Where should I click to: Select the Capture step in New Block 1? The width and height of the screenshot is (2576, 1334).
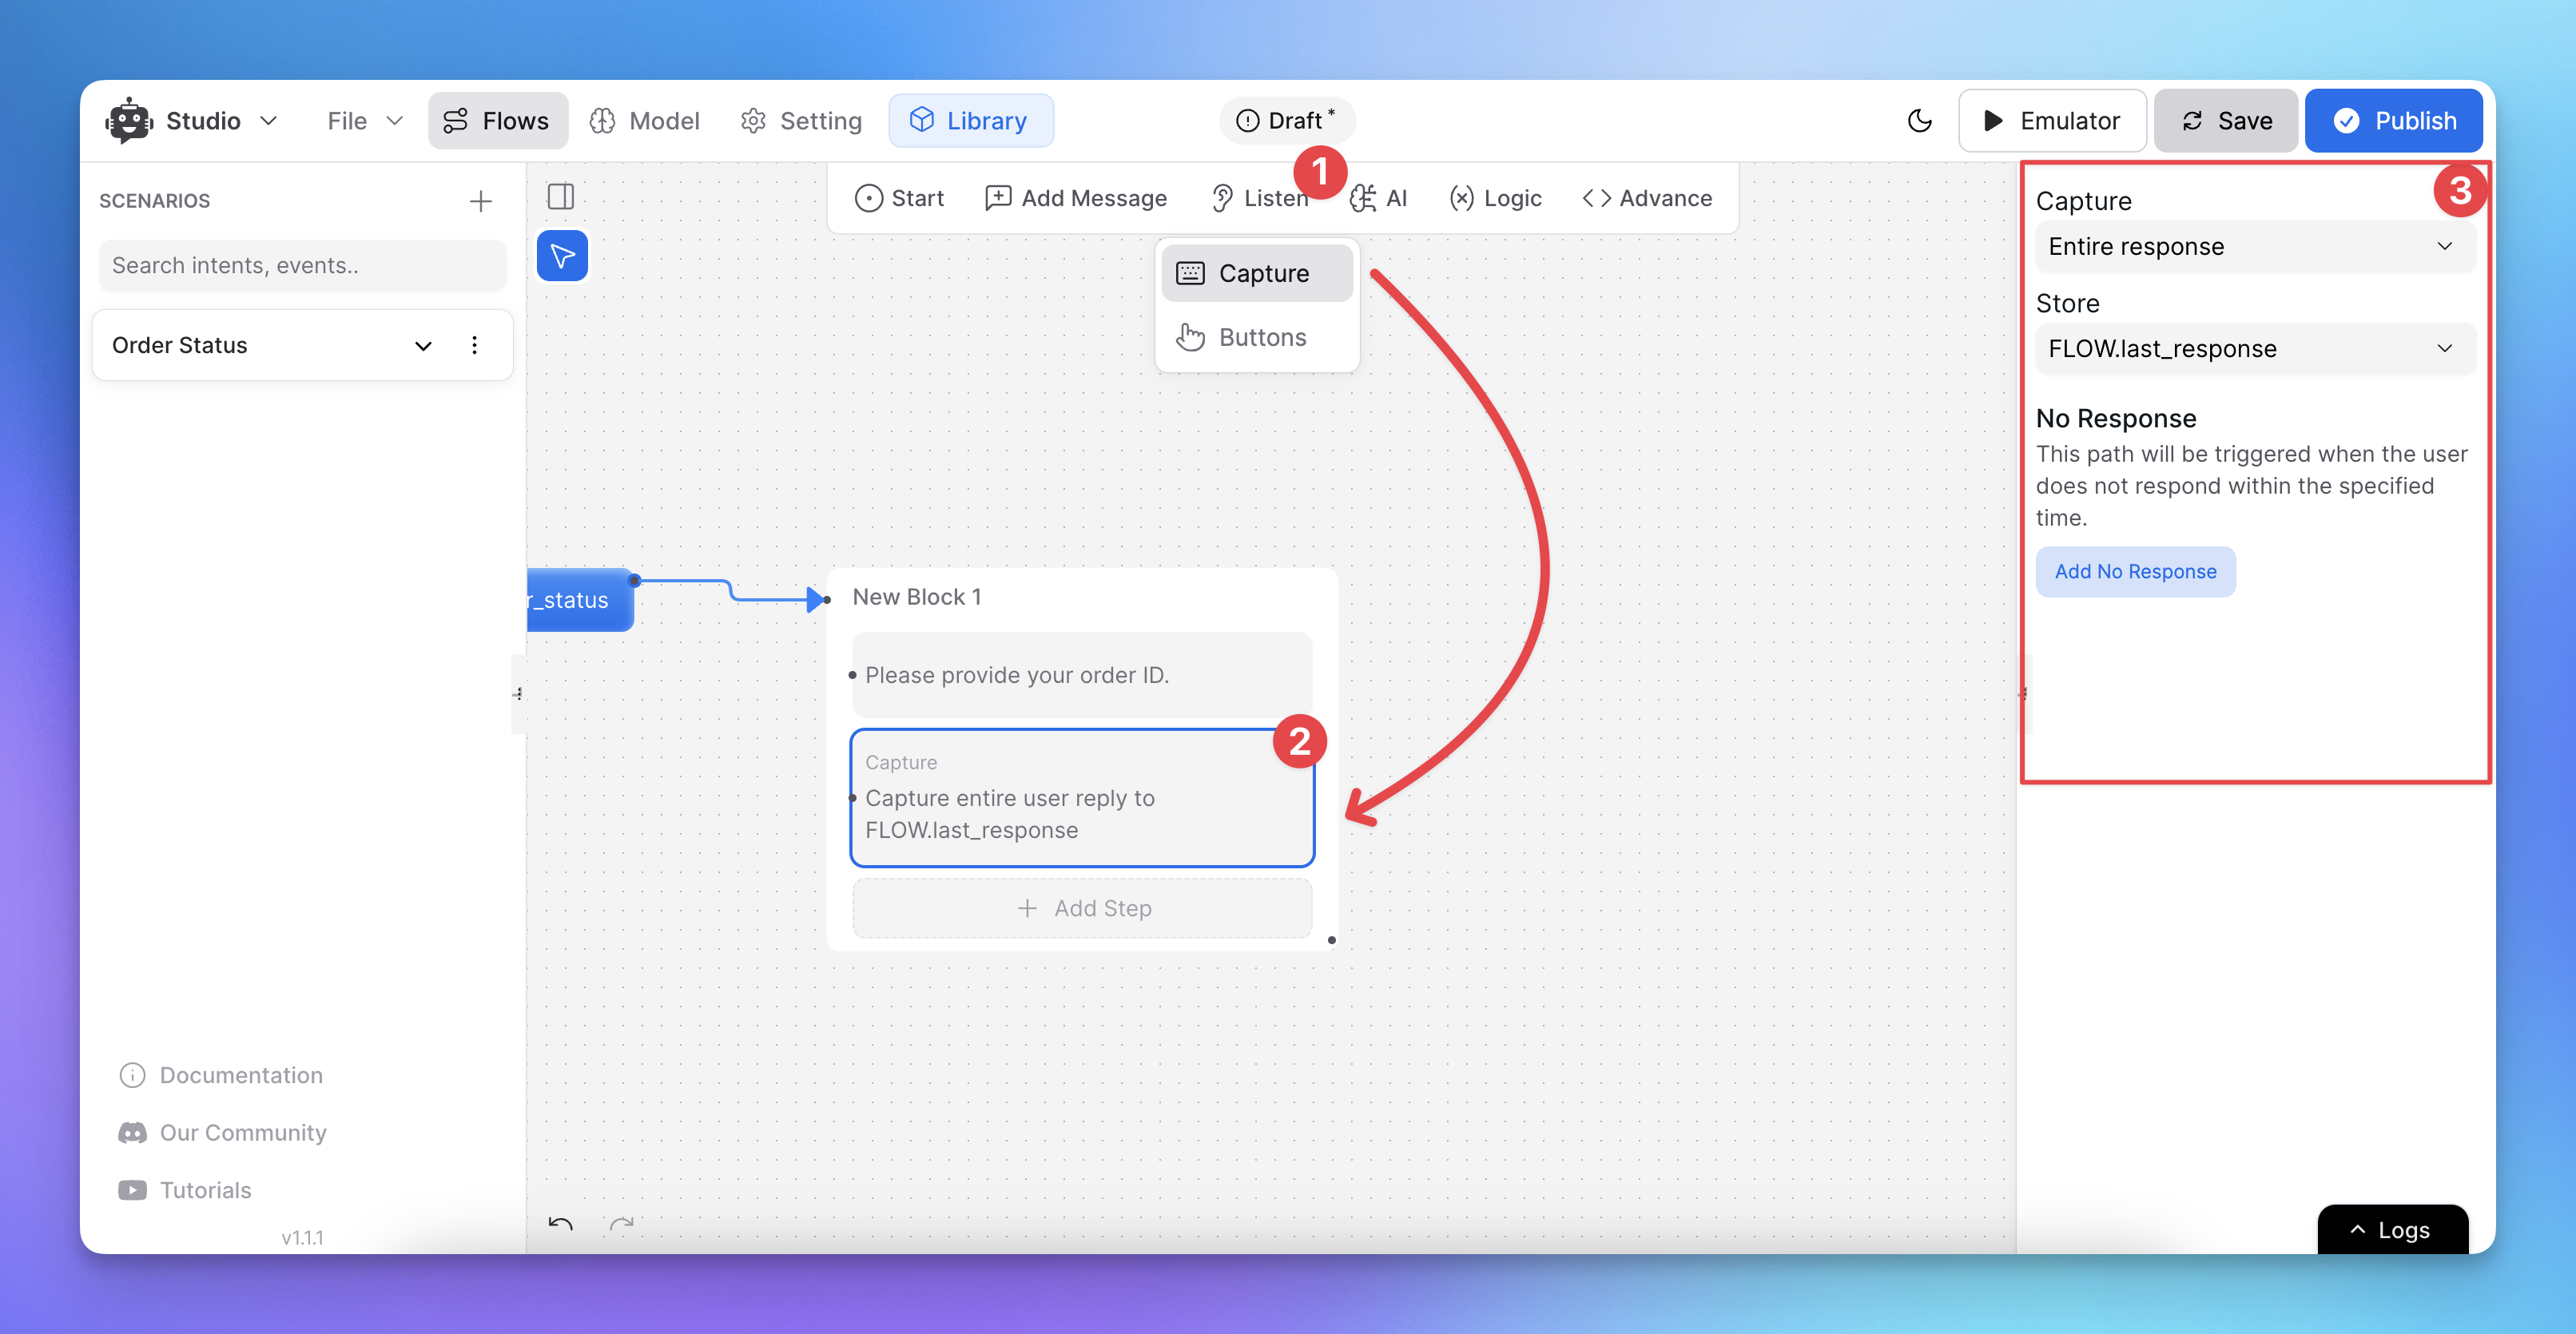(x=1082, y=797)
